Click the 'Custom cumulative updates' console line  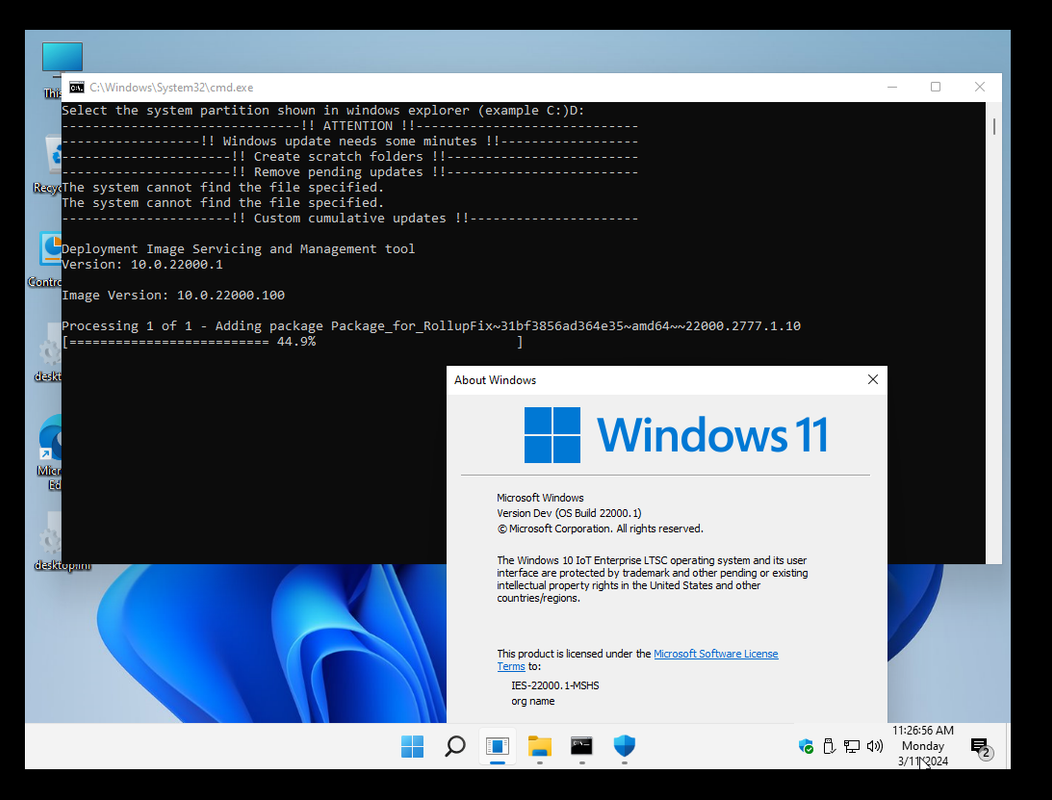tap(350, 218)
